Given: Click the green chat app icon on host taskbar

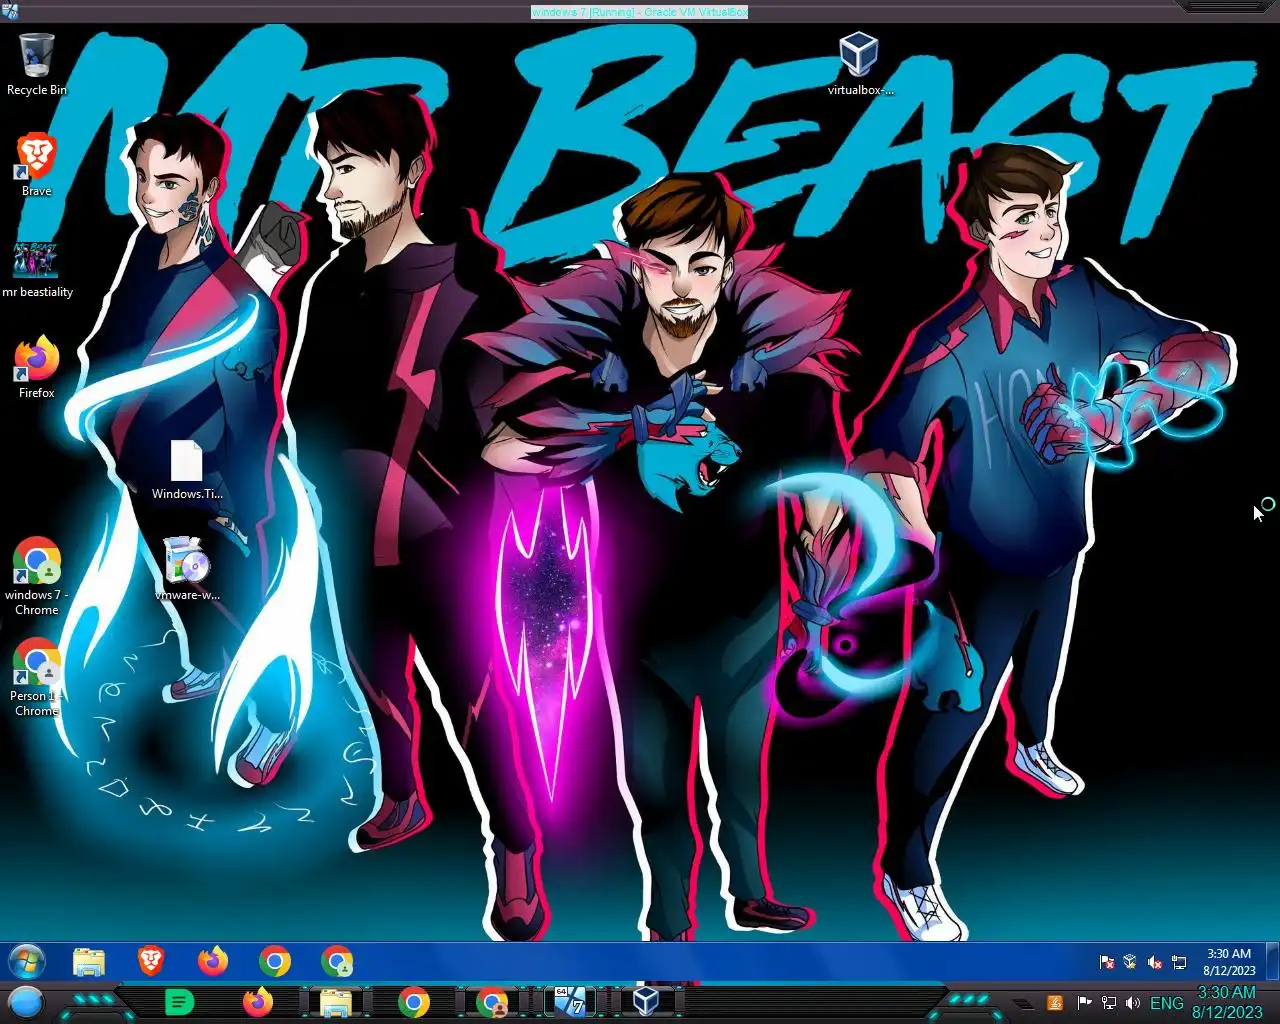Looking at the screenshot, I should point(179,1002).
